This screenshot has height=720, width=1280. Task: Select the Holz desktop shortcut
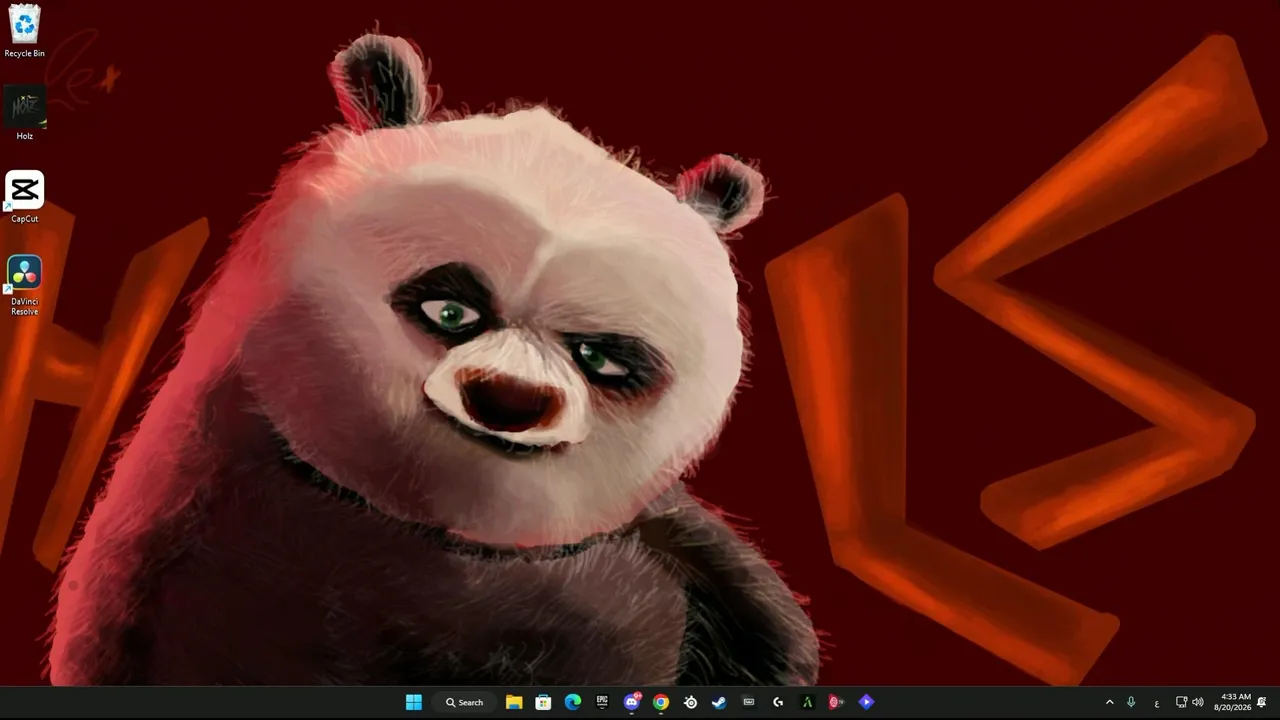[25, 113]
